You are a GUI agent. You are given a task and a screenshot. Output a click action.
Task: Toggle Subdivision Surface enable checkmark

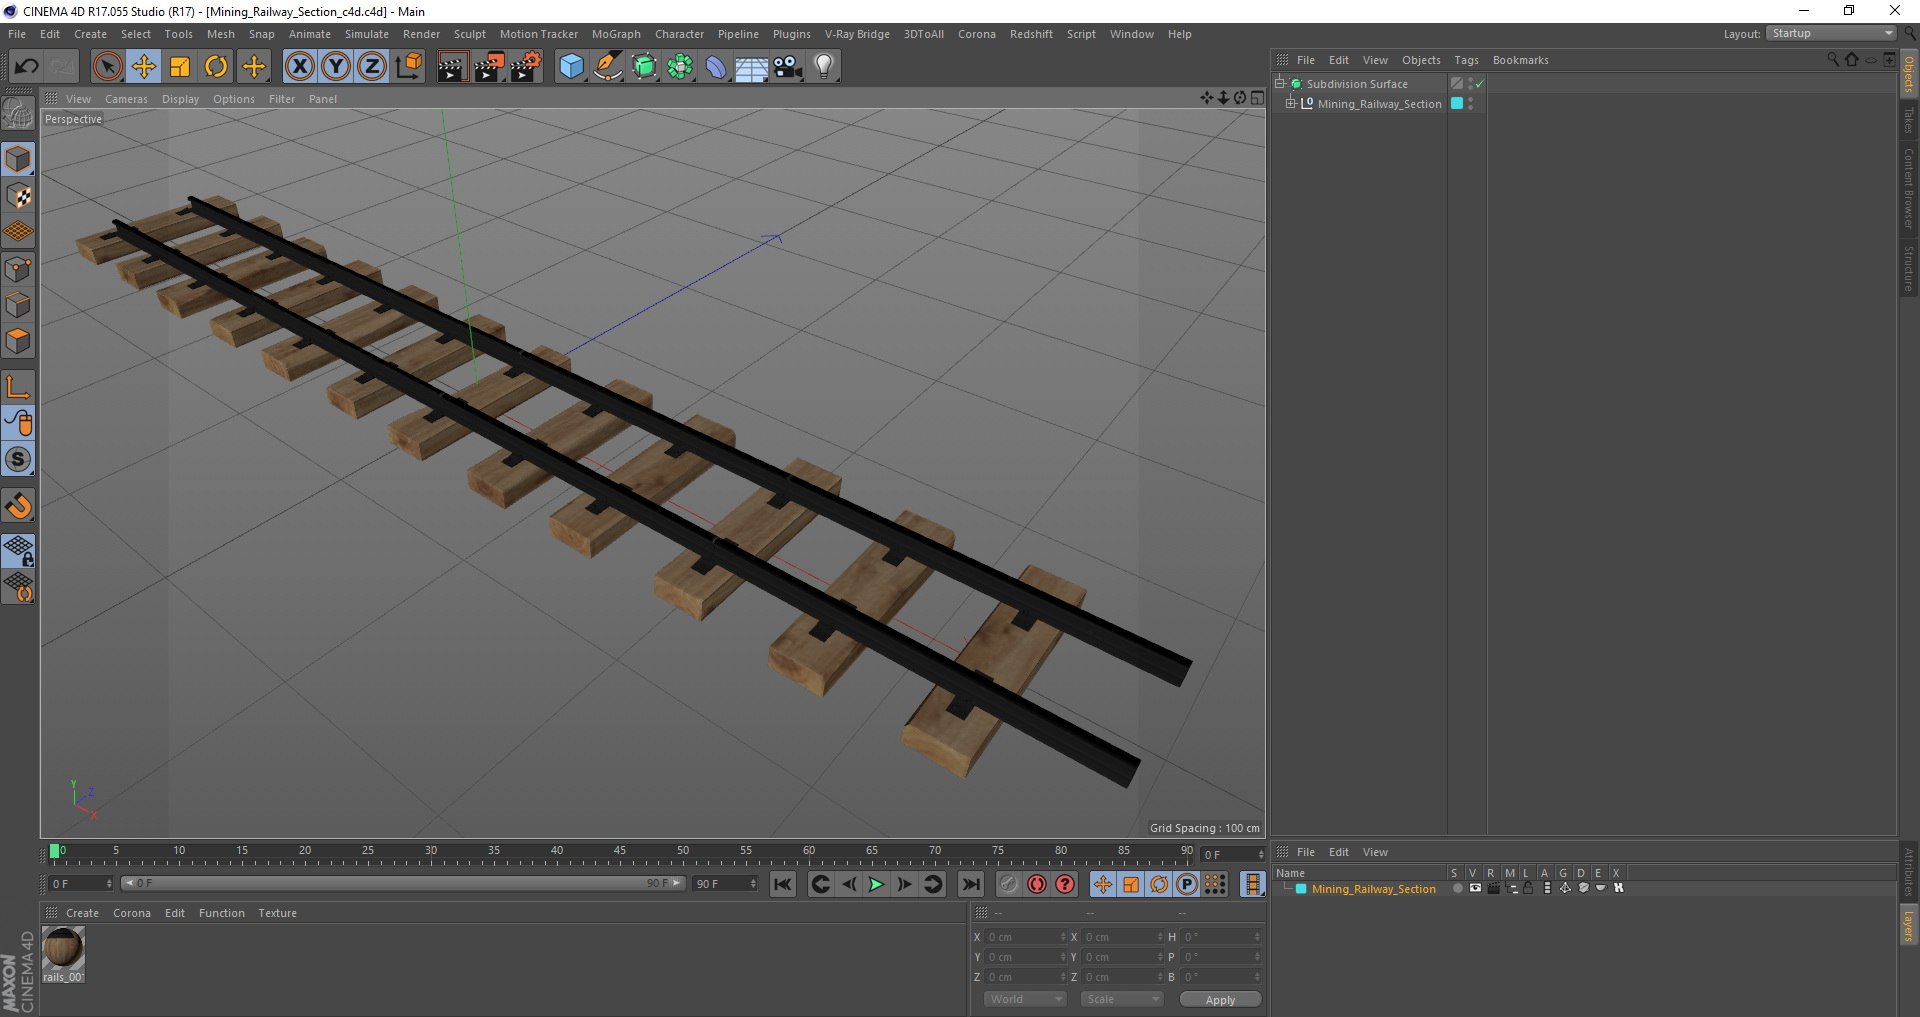point(1480,84)
